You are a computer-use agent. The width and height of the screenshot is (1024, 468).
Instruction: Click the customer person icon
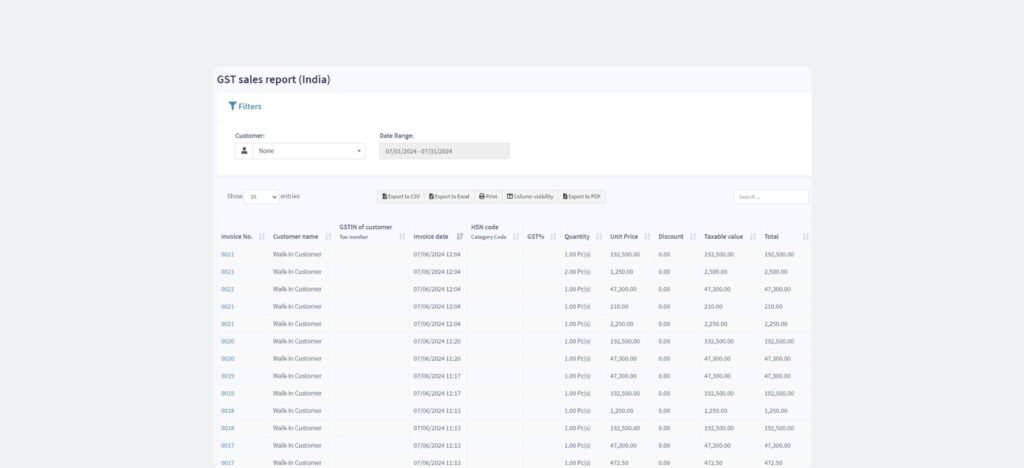(x=244, y=151)
